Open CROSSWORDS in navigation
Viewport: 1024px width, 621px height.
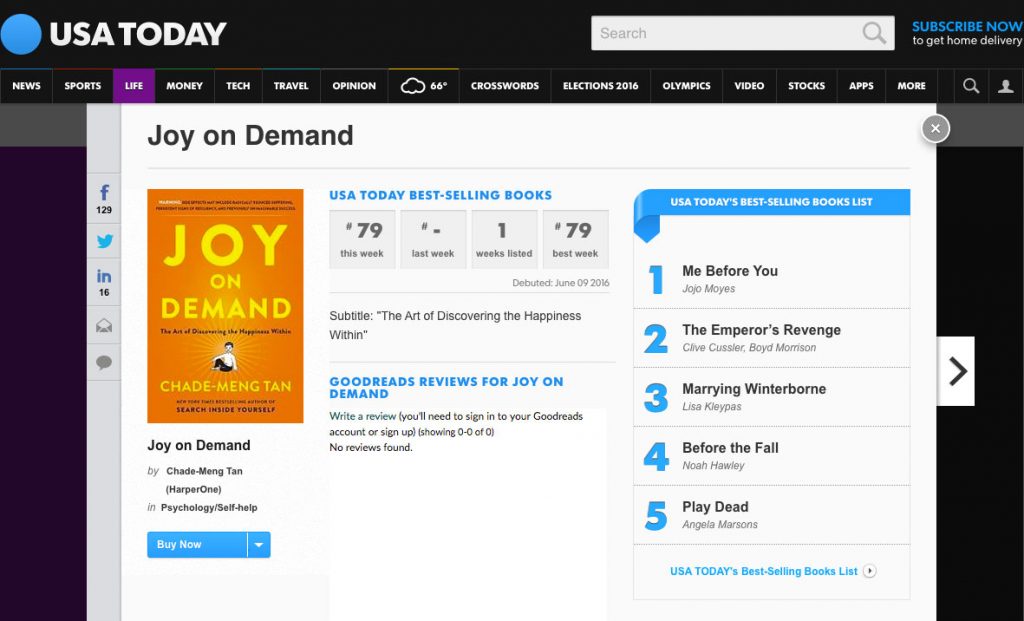[x=505, y=86]
